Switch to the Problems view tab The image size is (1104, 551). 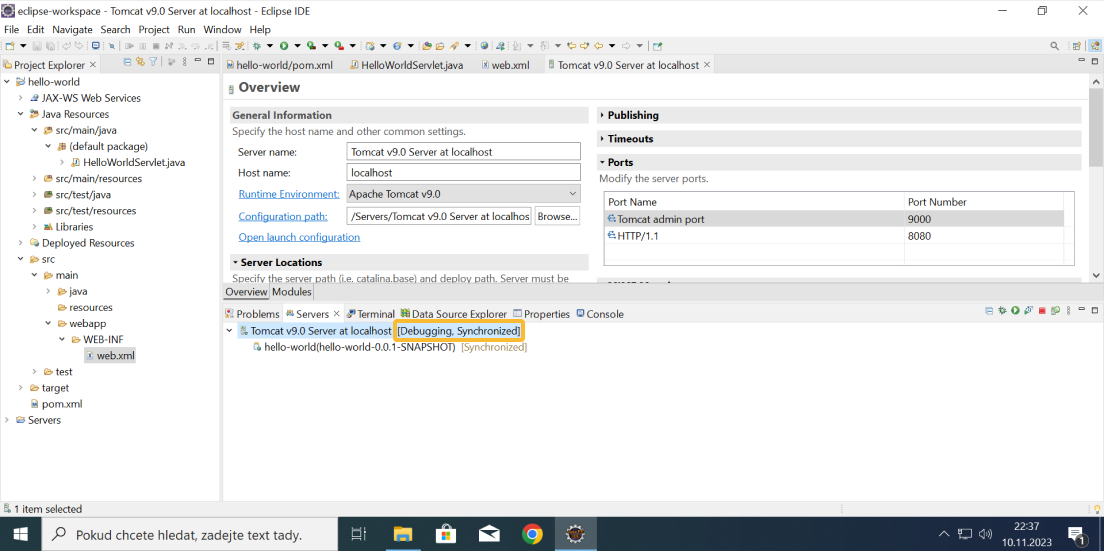pyautogui.click(x=252, y=314)
